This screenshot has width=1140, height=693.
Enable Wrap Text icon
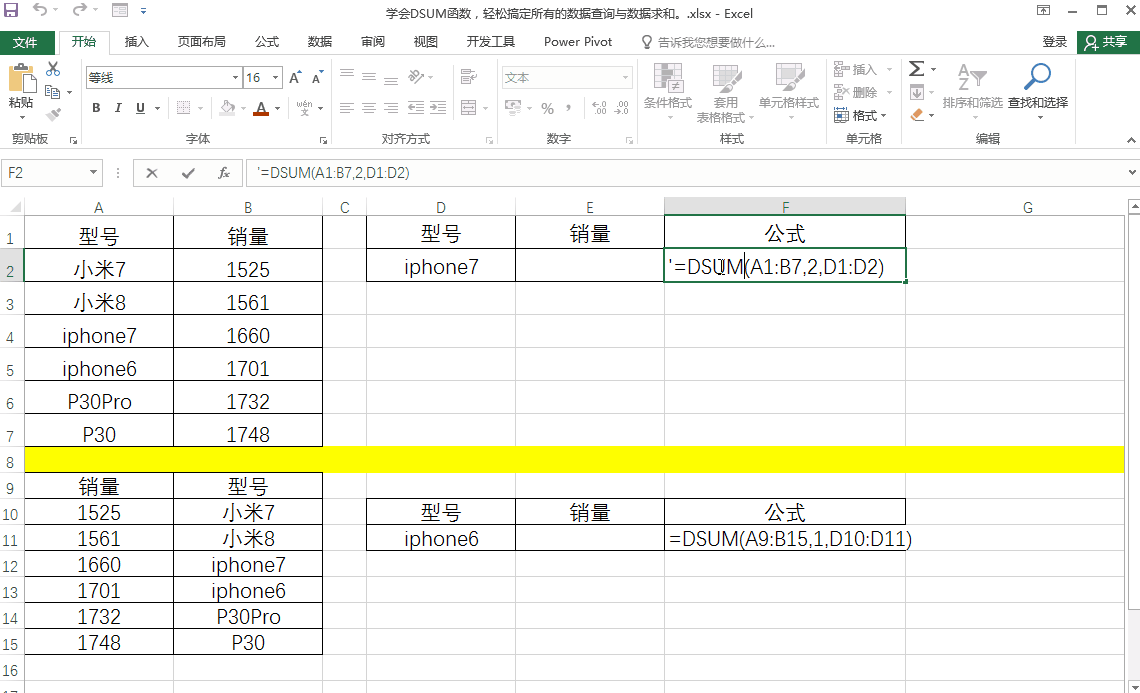[x=469, y=77]
